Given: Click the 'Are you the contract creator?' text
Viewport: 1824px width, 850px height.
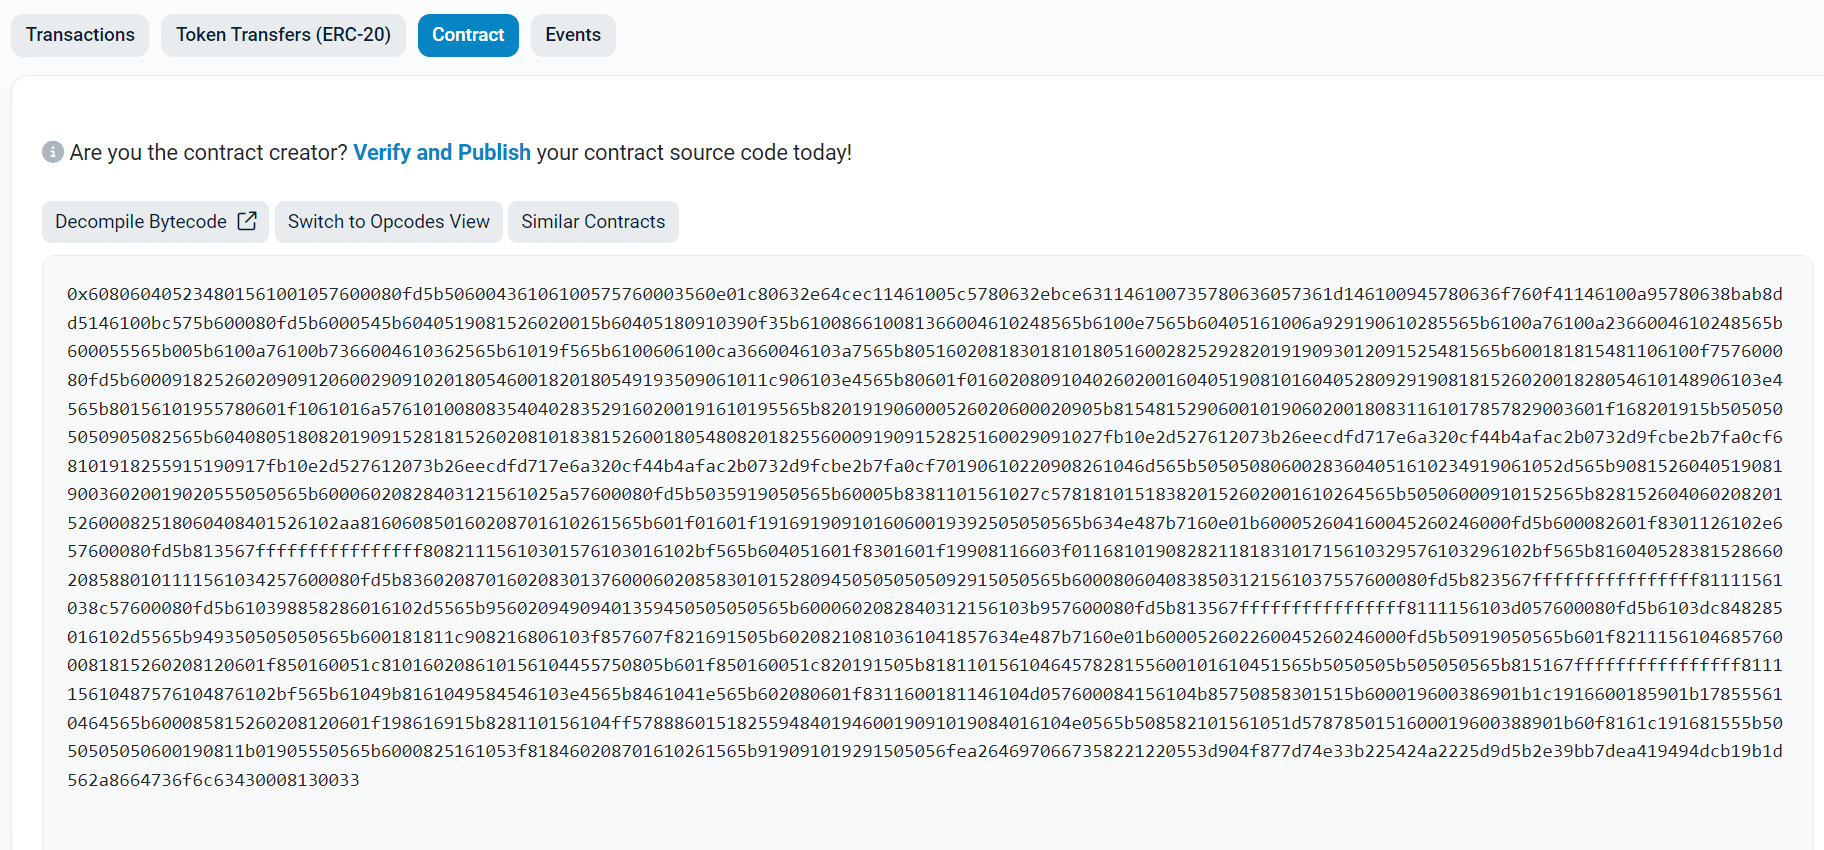Looking at the screenshot, I should (209, 152).
